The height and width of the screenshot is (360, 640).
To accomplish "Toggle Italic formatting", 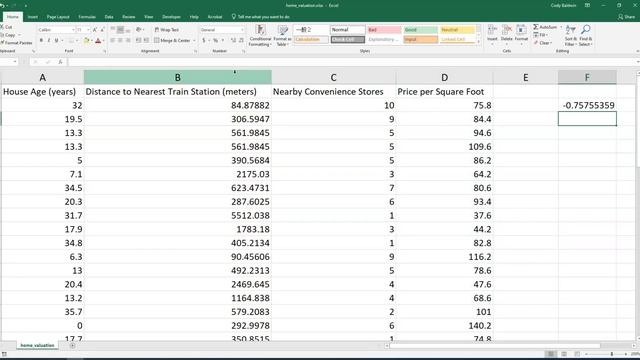I will [x=49, y=40].
